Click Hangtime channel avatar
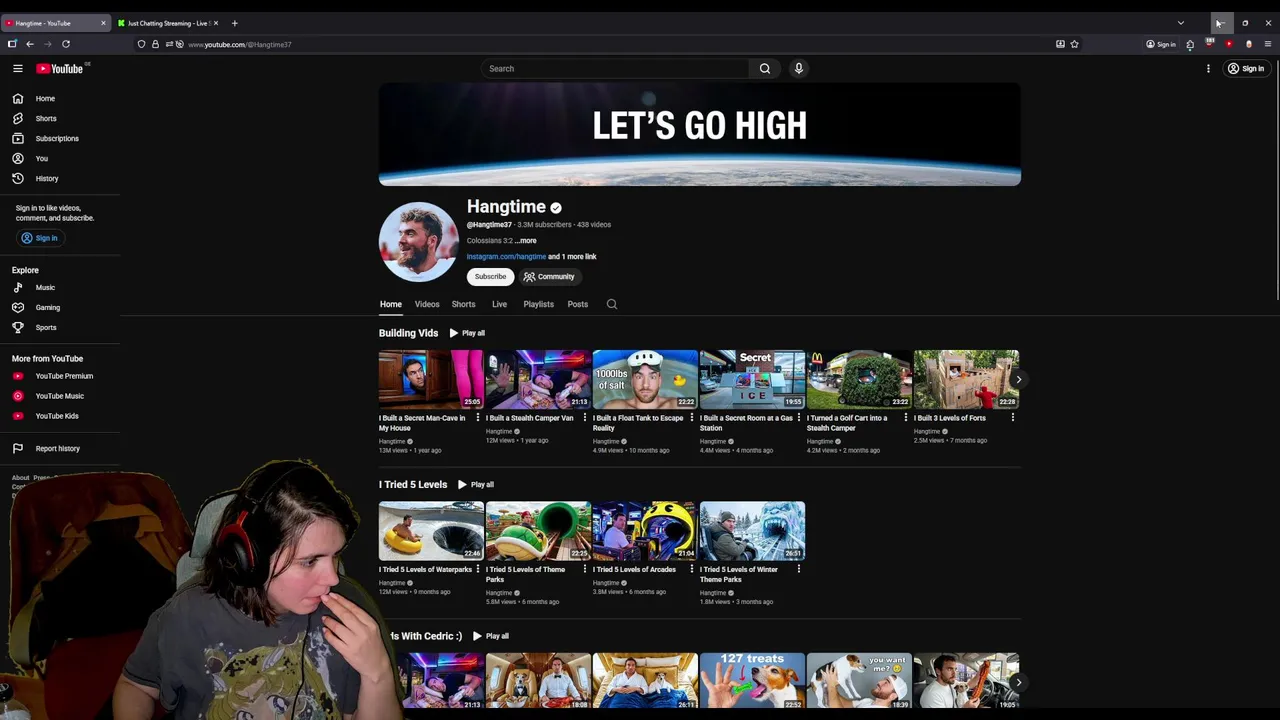This screenshot has height=720, width=1280. [x=418, y=242]
